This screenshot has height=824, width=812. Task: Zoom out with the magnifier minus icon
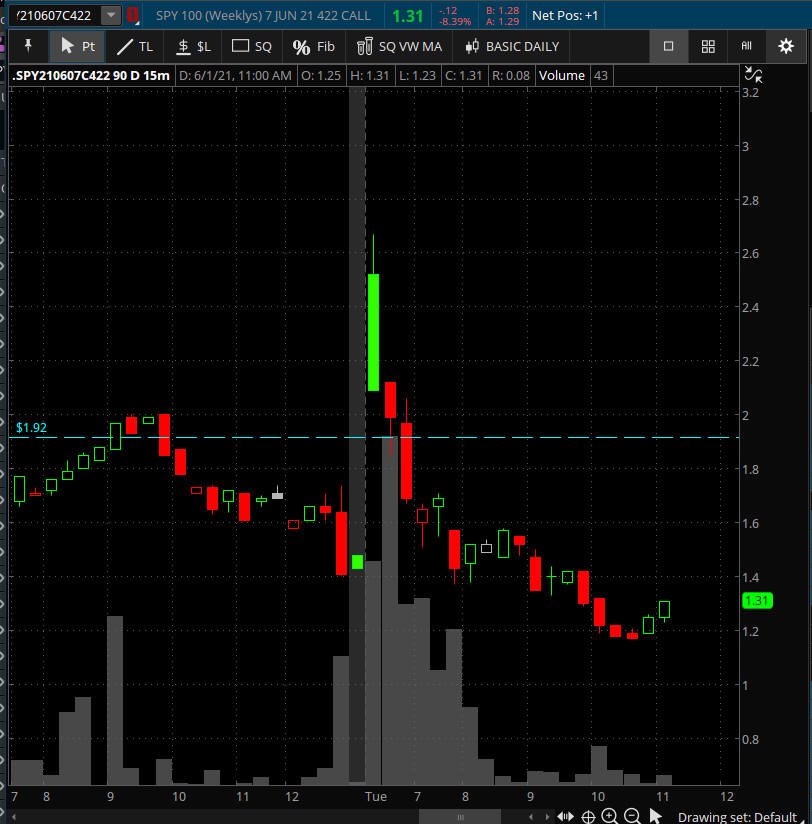coord(632,816)
